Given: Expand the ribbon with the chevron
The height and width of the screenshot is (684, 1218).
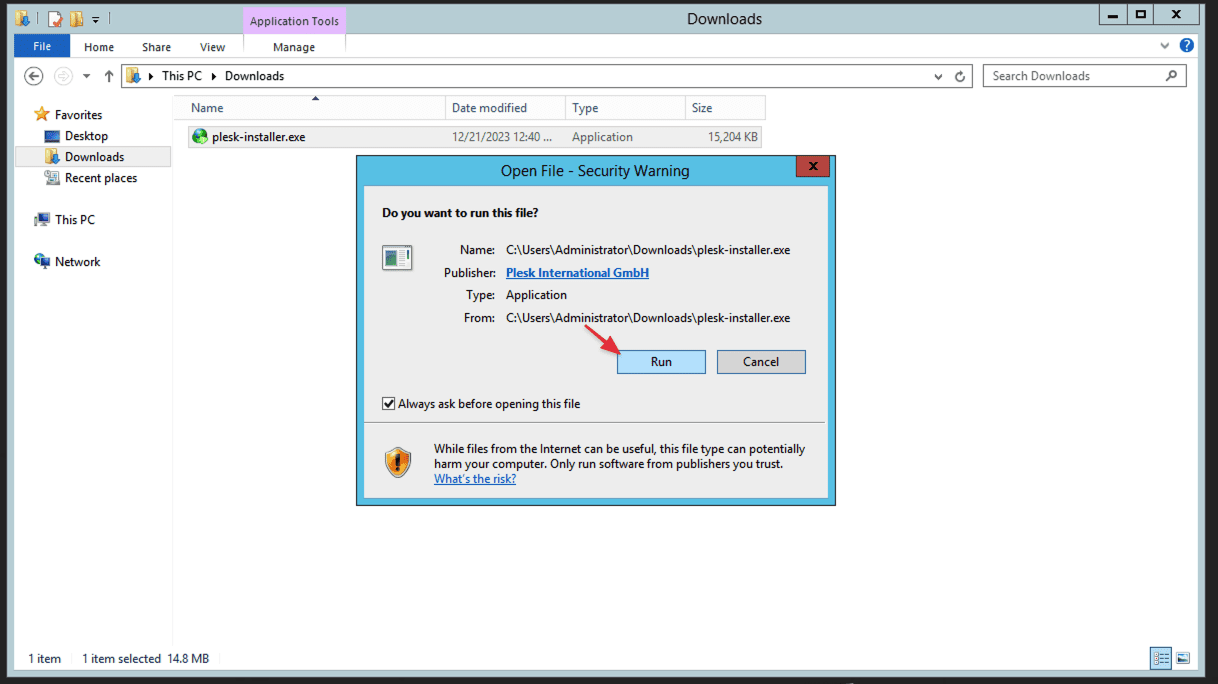Looking at the screenshot, I should tap(1165, 46).
